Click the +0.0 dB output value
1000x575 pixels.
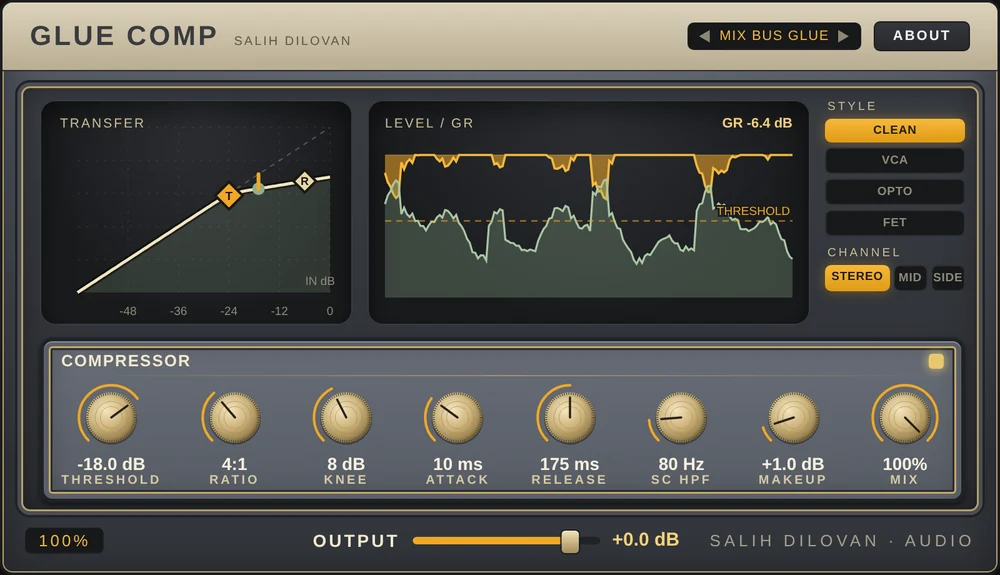coord(645,539)
